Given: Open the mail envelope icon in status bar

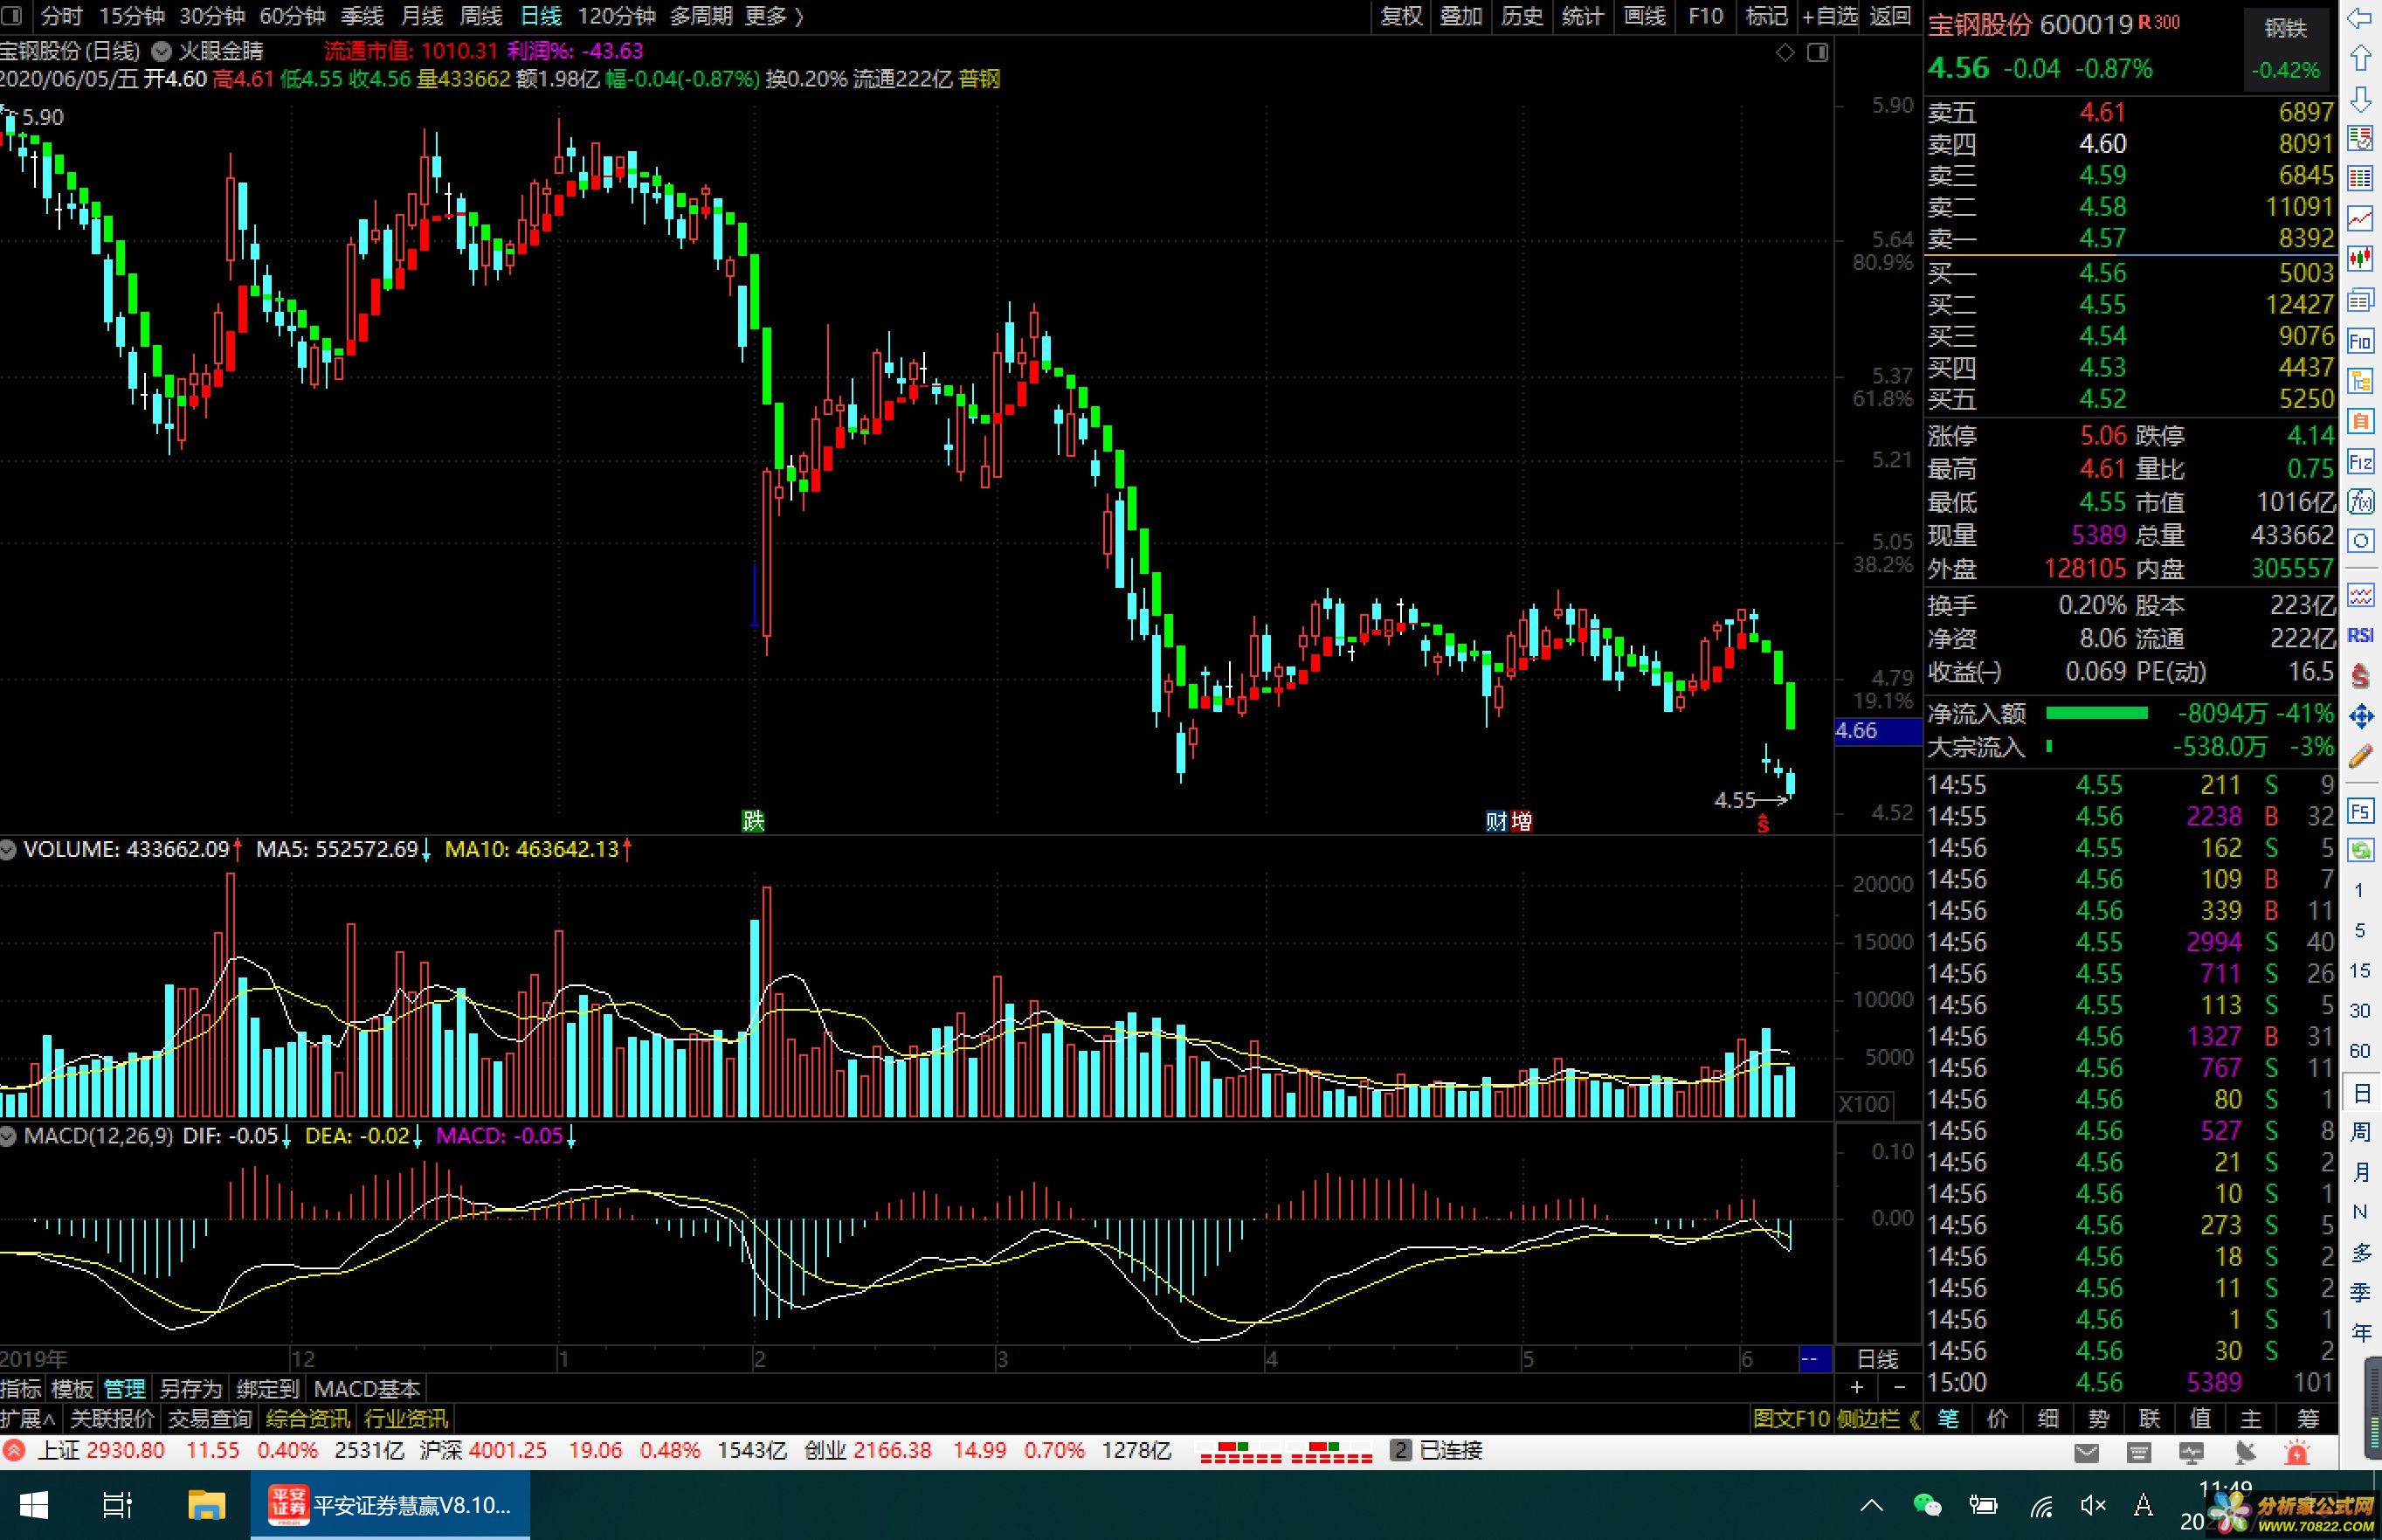Looking at the screenshot, I should click(x=2086, y=1452).
